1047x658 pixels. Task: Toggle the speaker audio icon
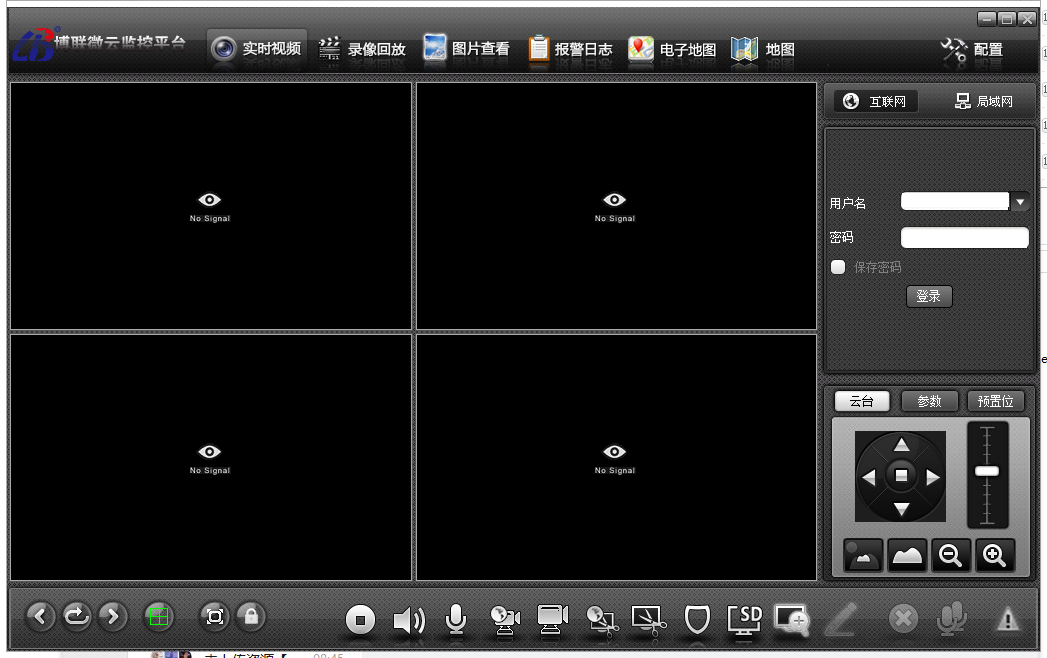(x=408, y=621)
